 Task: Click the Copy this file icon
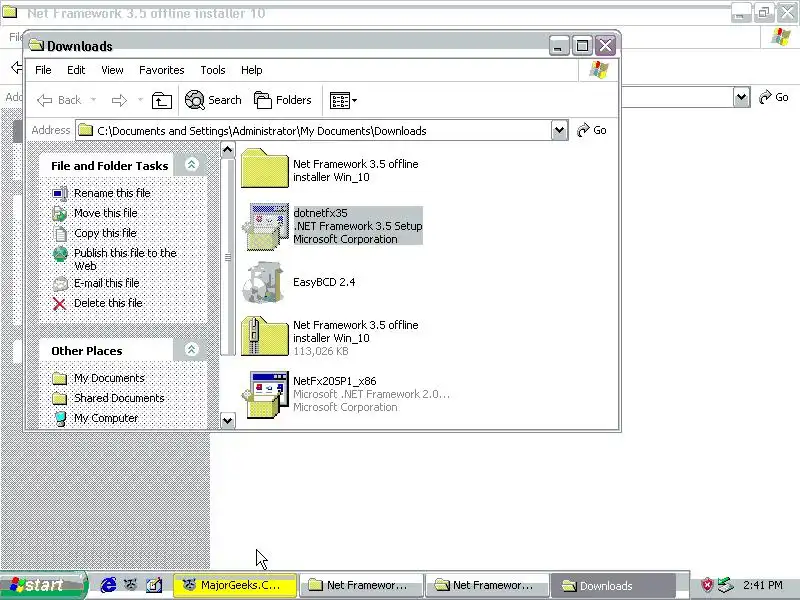60,234
